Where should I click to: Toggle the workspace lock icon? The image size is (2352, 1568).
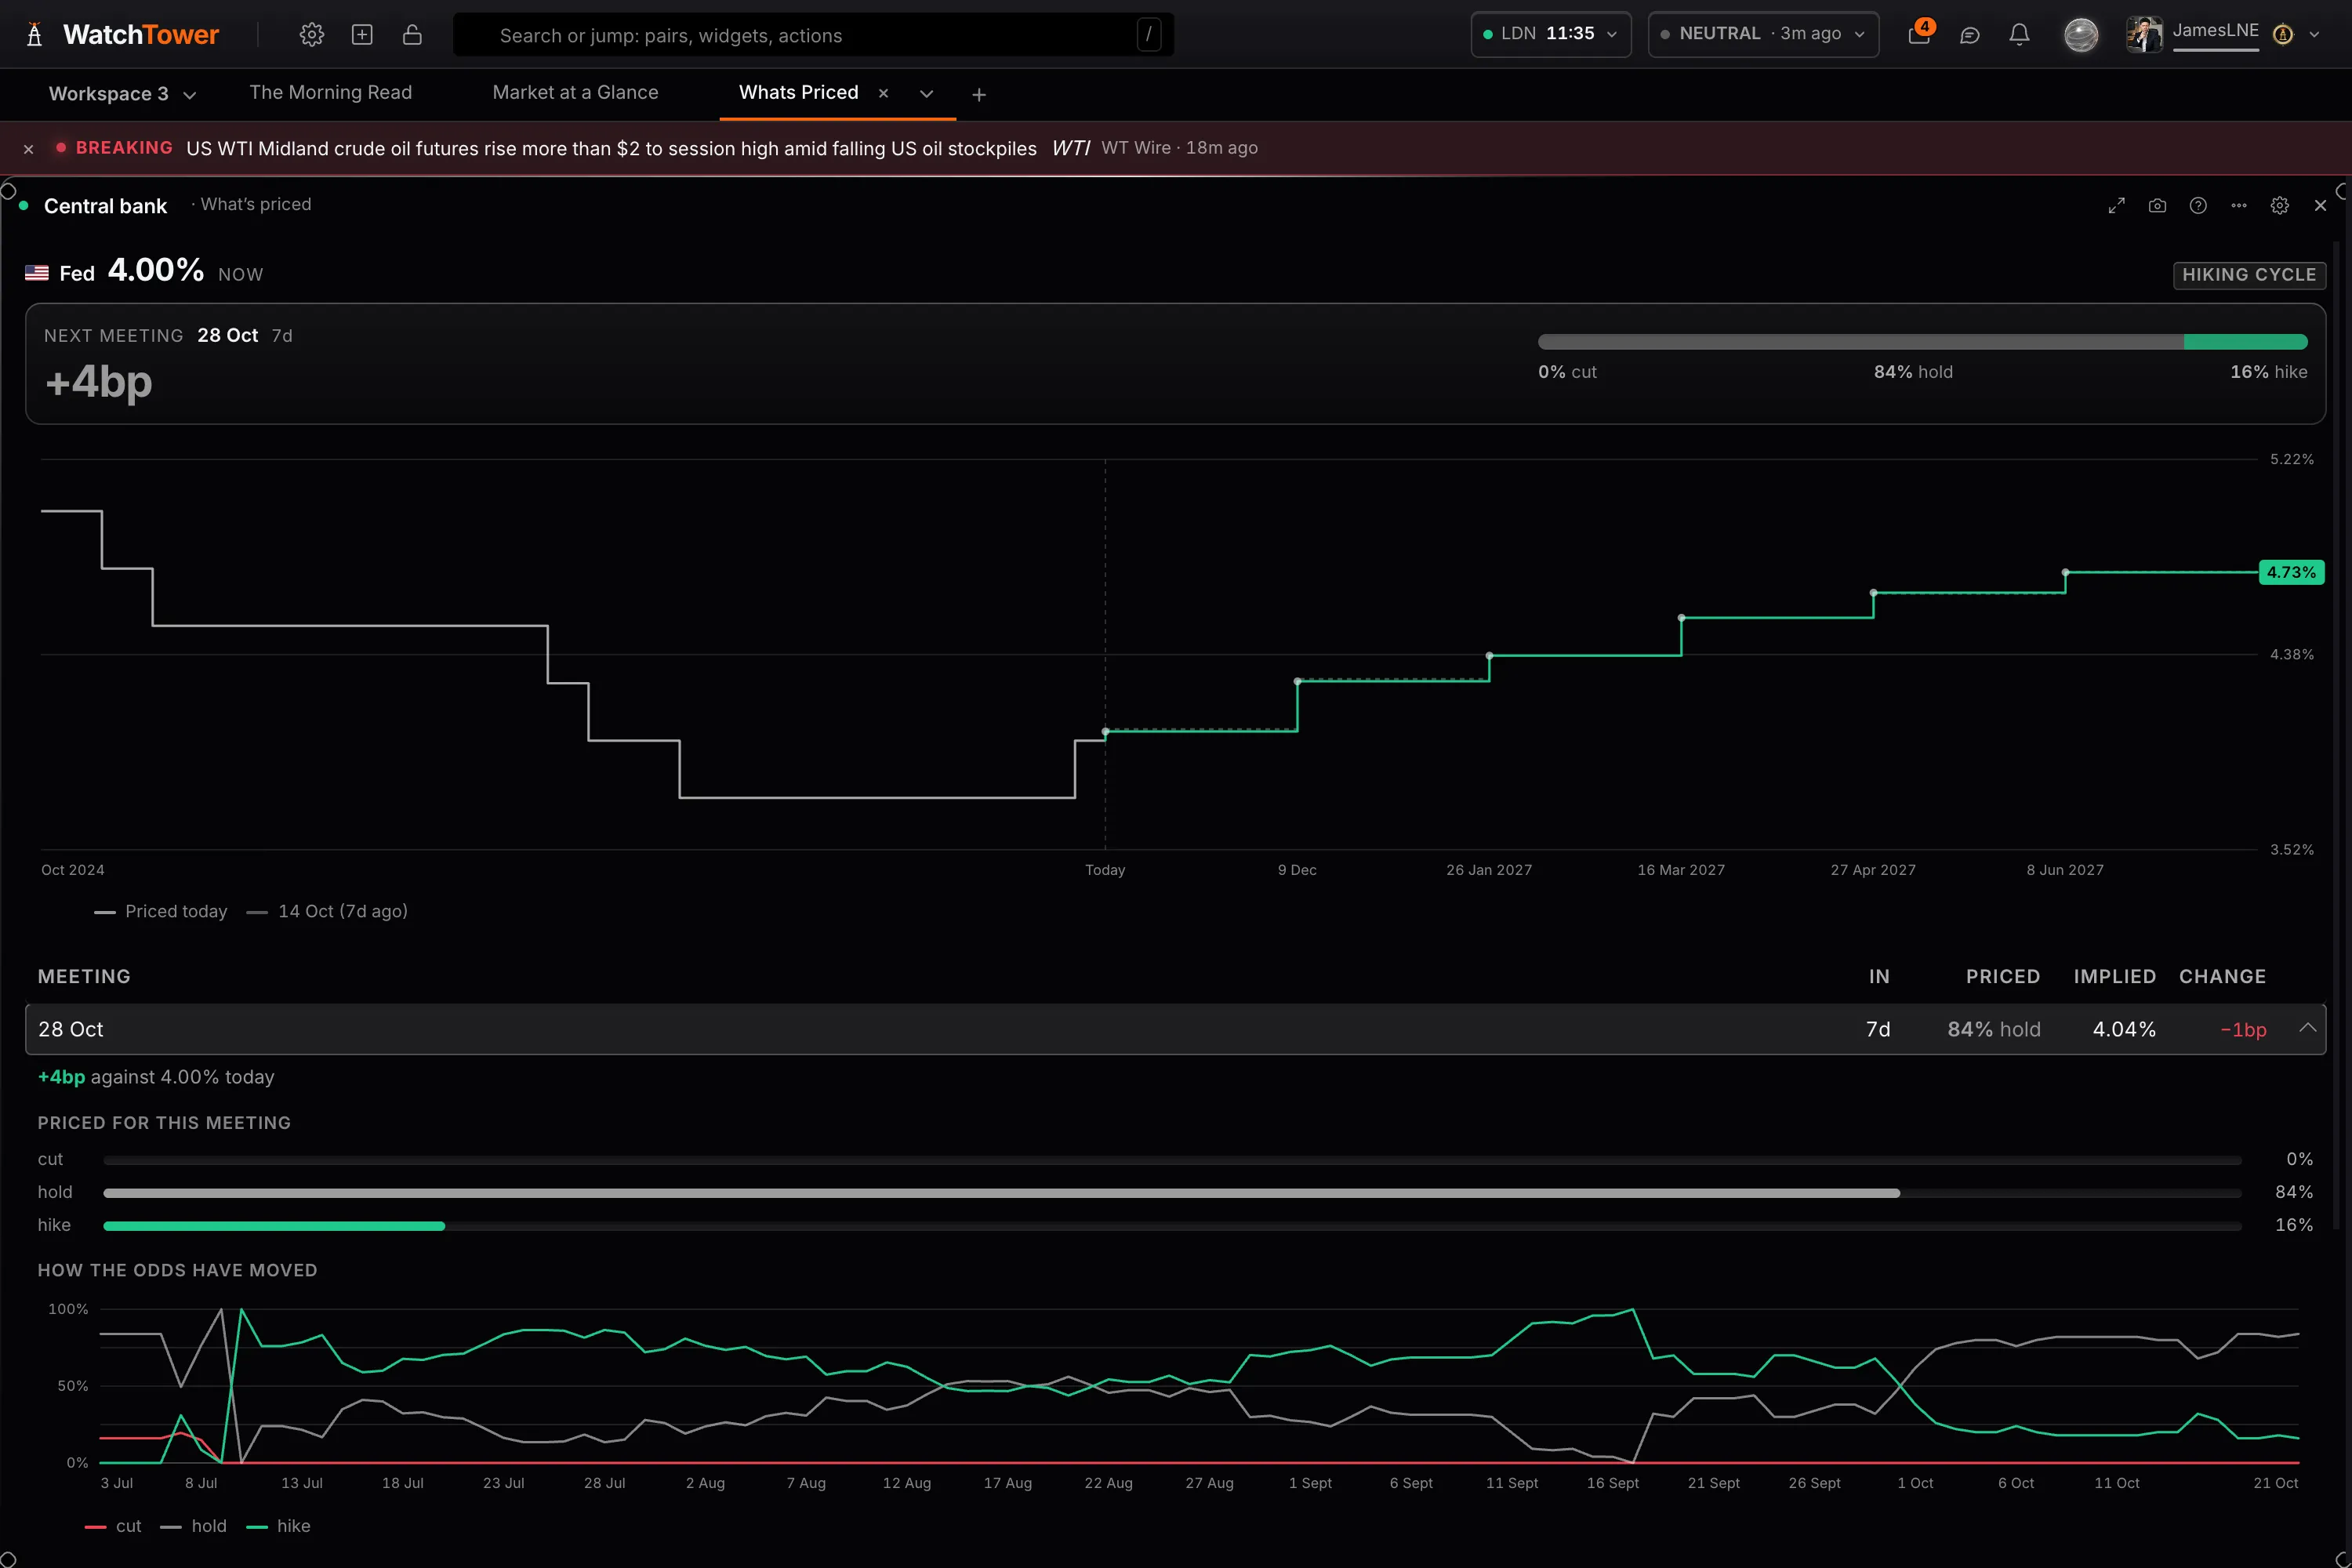(412, 35)
